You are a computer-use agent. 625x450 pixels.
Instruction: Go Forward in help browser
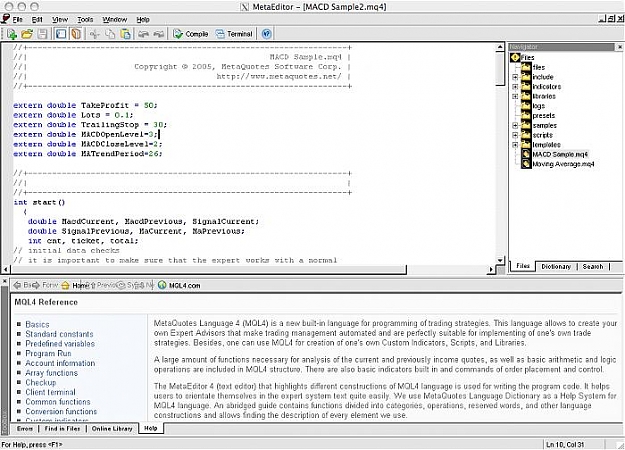click(x=45, y=285)
